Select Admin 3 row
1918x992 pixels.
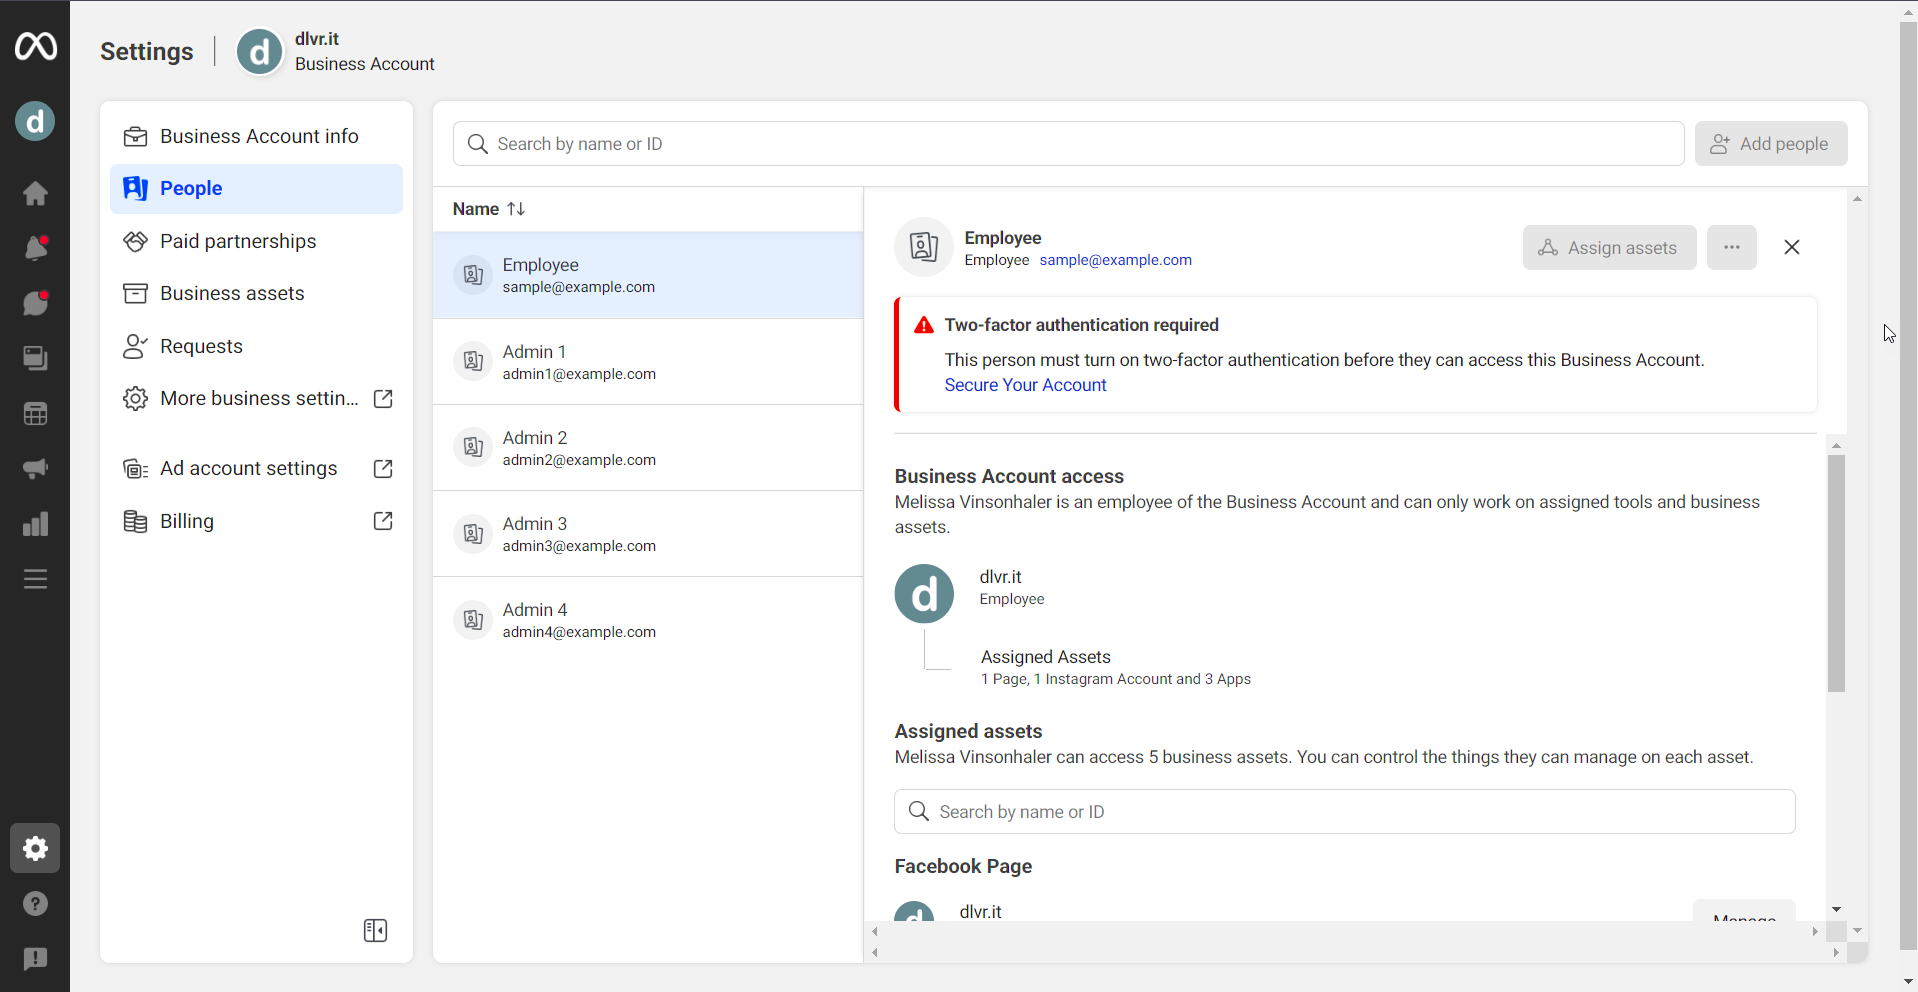click(648, 534)
